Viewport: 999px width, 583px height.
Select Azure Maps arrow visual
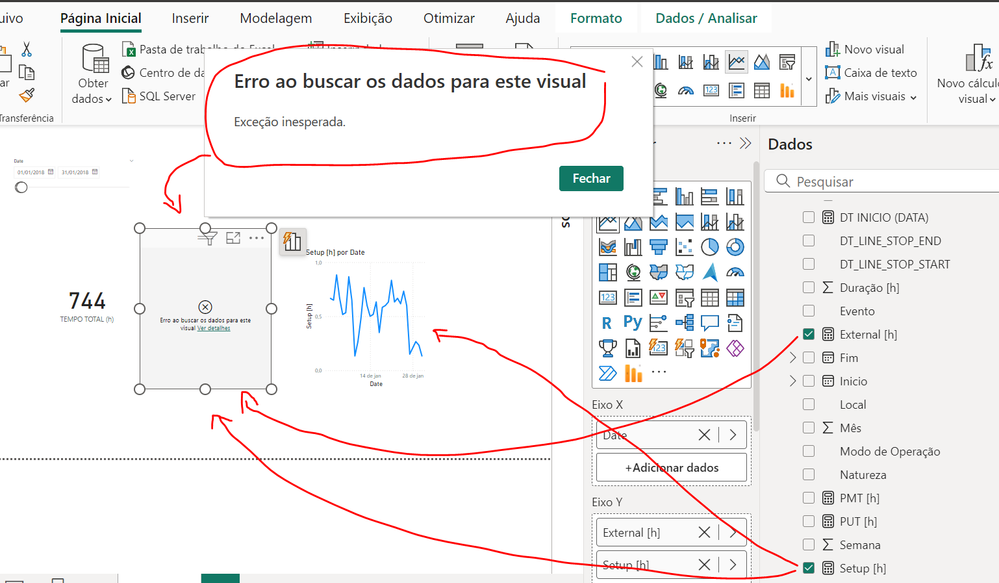[x=709, y=272]
